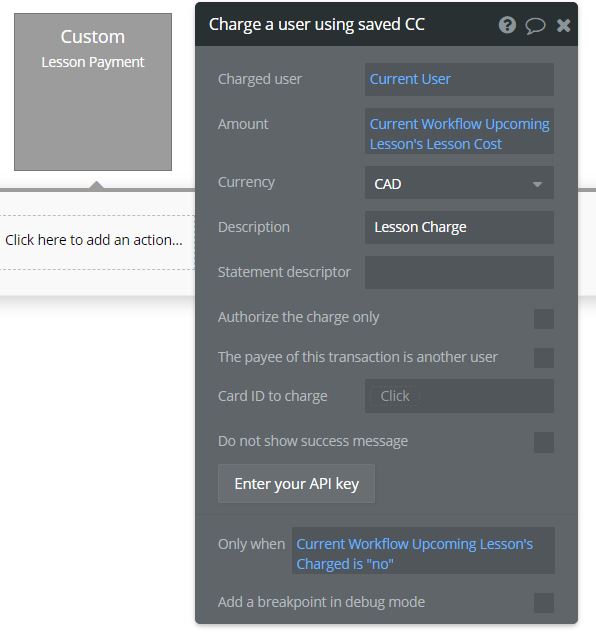Toggle Add a breakpoint in debug mode
The height and width of the screenshot is (639, 596).
coord(544,603)
